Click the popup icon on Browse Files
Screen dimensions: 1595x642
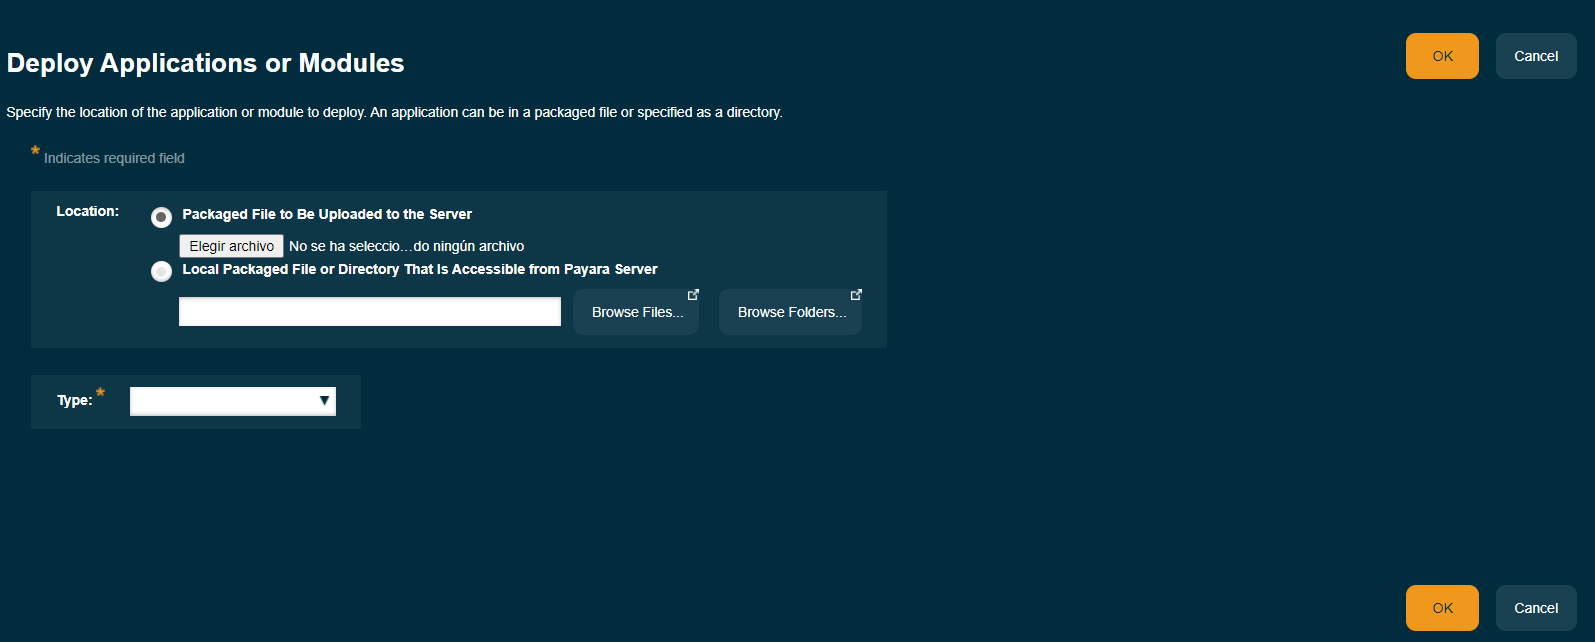click(693, 295)
